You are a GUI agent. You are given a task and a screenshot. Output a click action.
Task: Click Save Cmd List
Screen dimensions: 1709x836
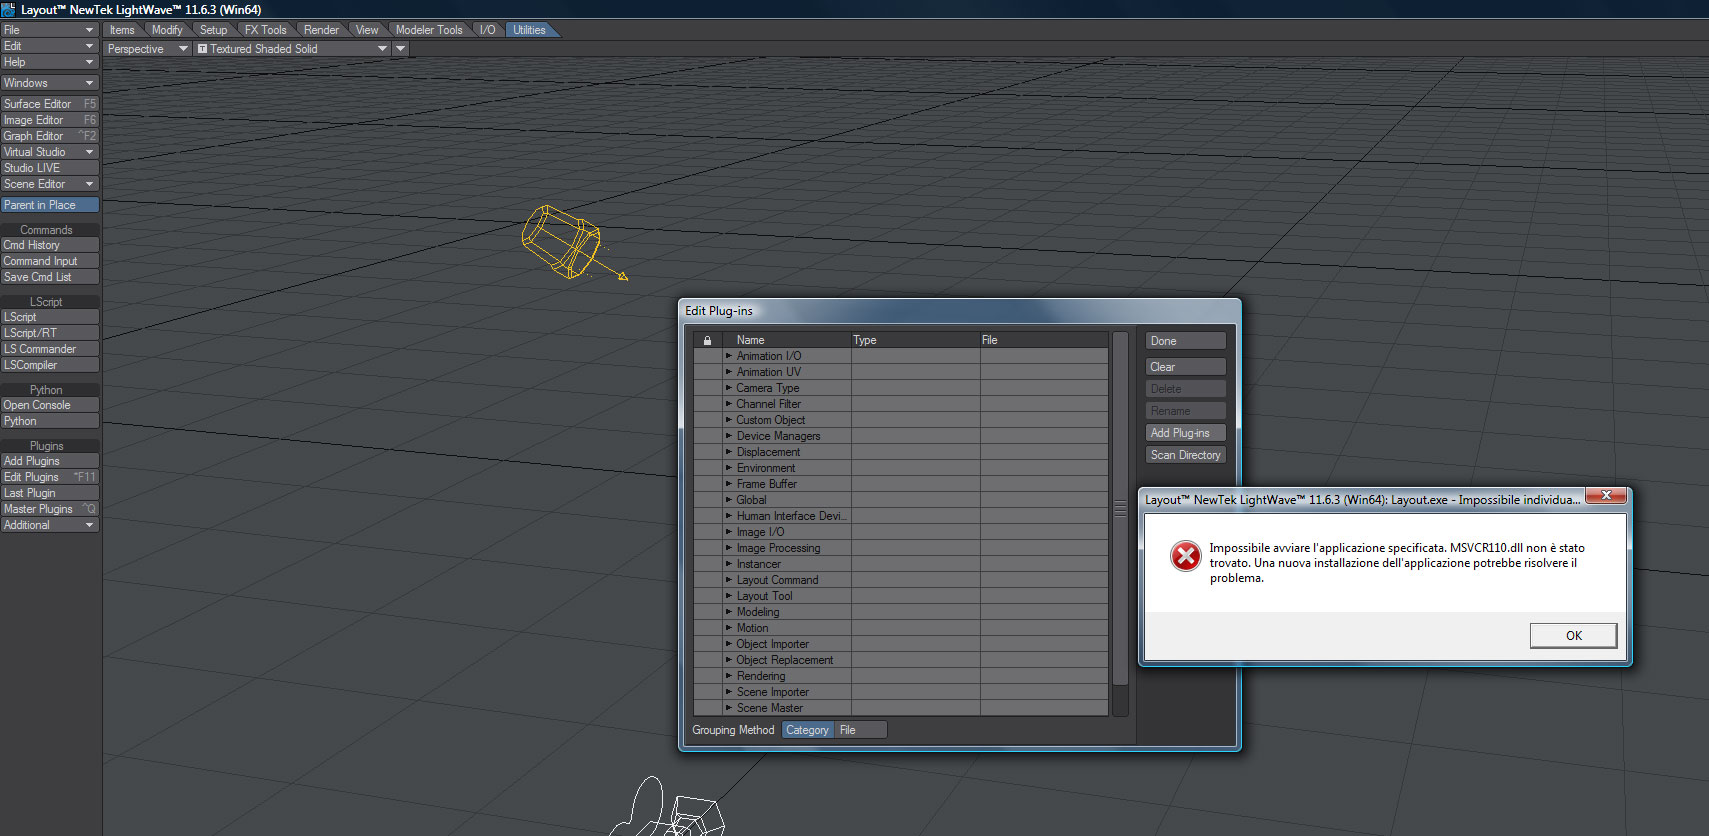(50, 277)
